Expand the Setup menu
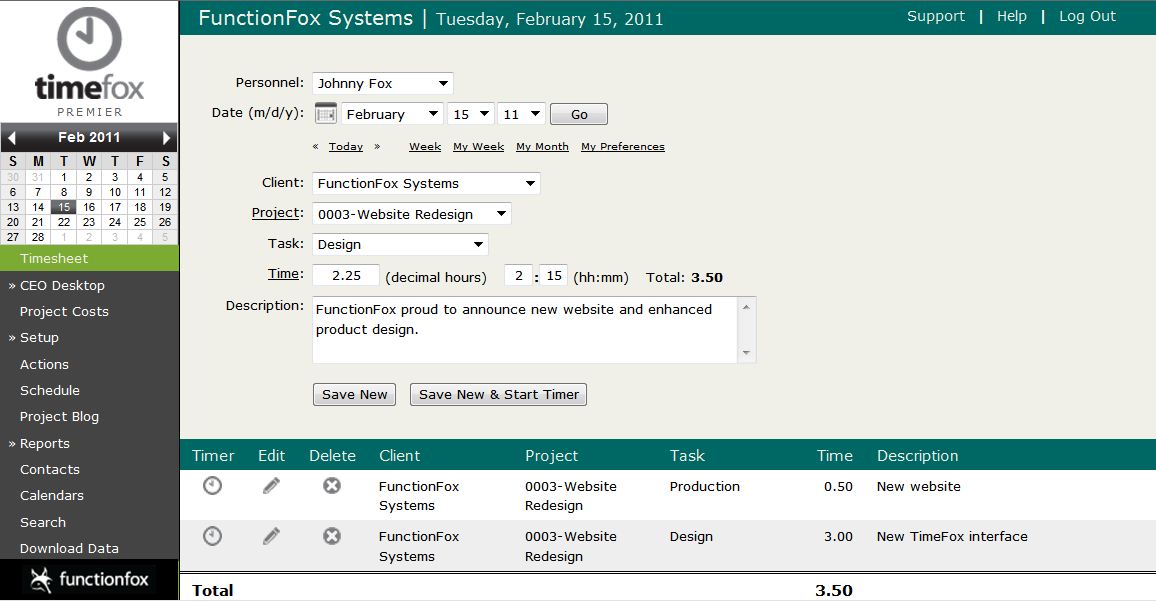The width and height of the screenshot is (1156, 602). coord(33,337)
